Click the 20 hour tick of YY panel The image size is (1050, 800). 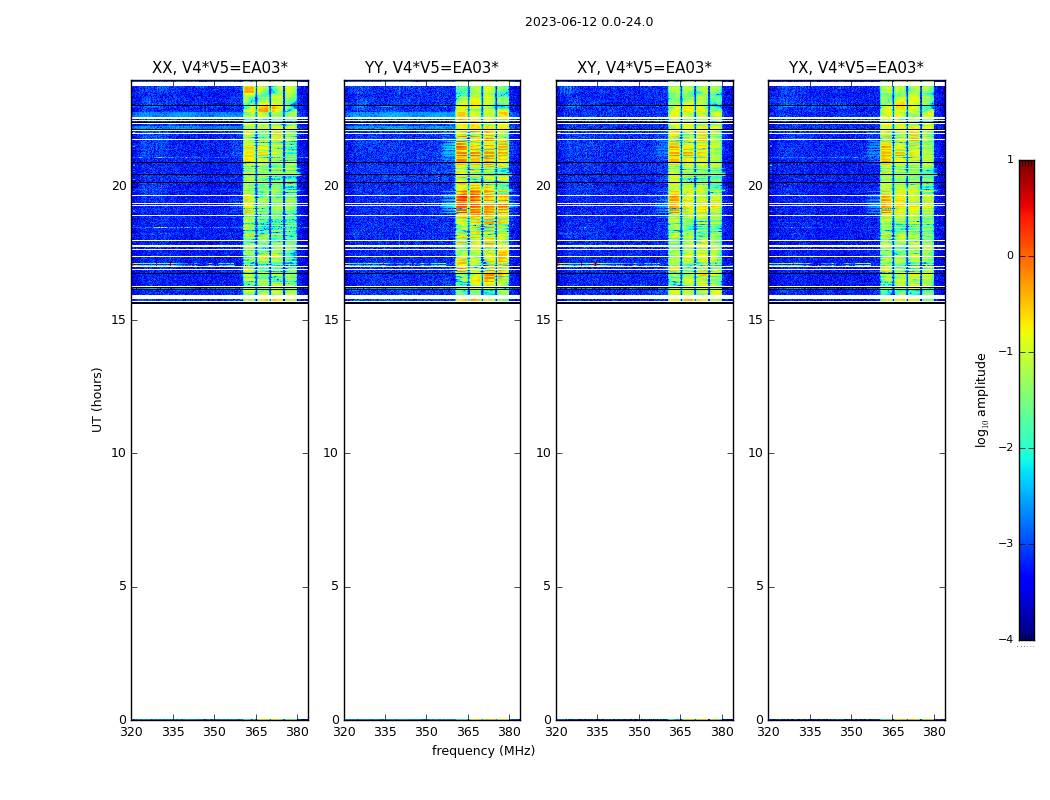(331, 186)
